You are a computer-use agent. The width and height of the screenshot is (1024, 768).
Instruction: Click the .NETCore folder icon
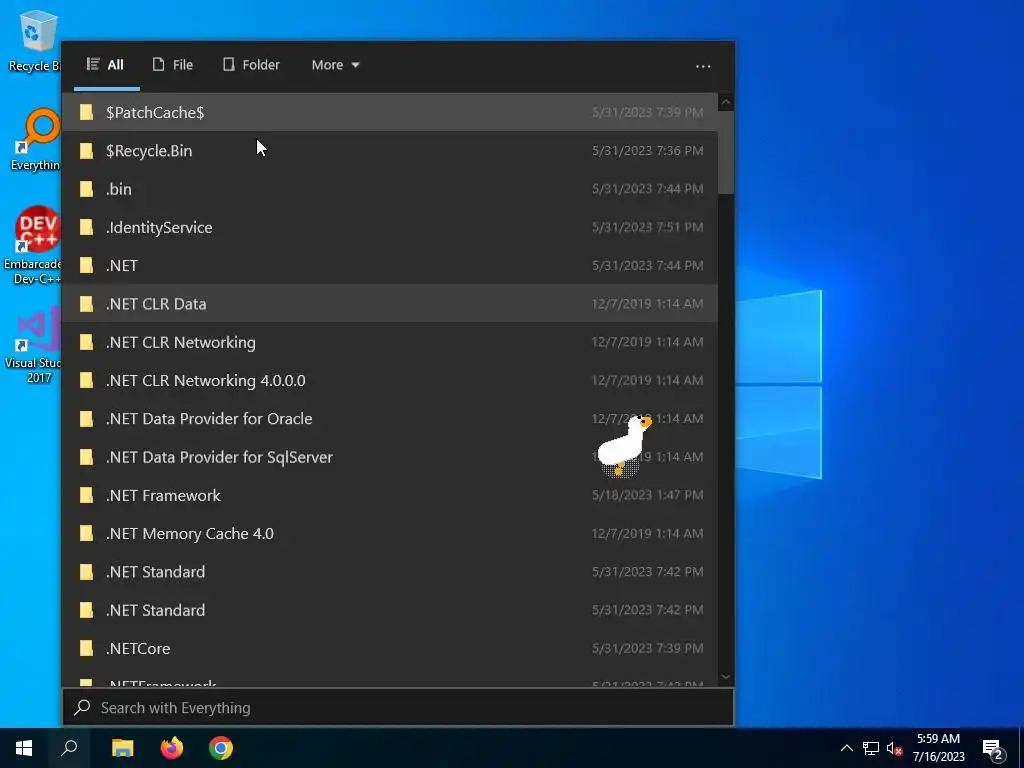point(86,648)
